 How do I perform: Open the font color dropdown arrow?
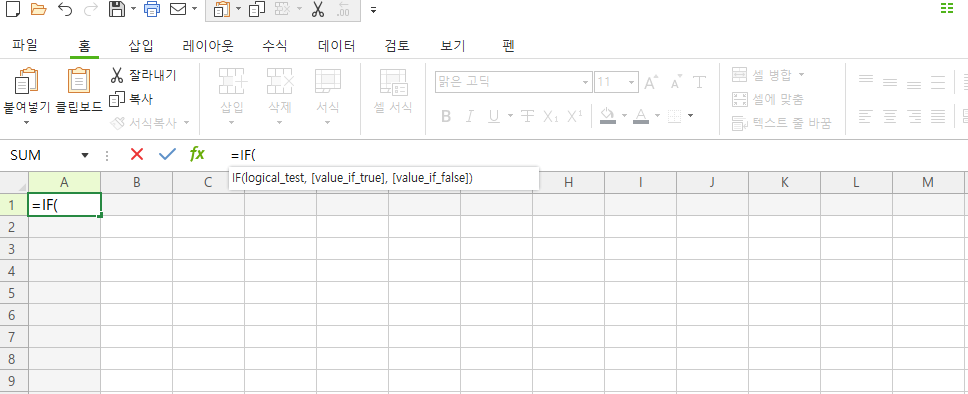tap(657, 115)
